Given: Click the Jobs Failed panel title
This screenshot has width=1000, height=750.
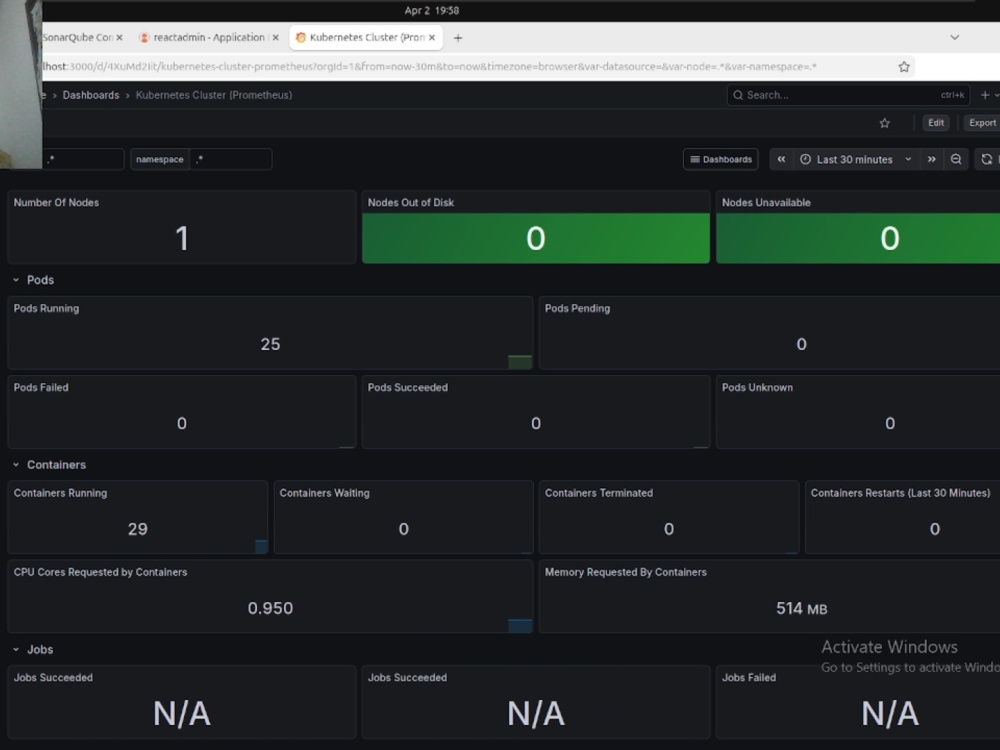Looking at the screenshot, I should pos(749,678).
